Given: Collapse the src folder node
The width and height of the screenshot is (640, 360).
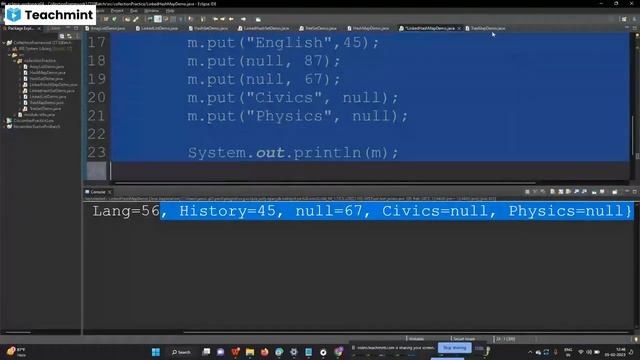Looking at the screenshot, I should [x=9, y=55].
